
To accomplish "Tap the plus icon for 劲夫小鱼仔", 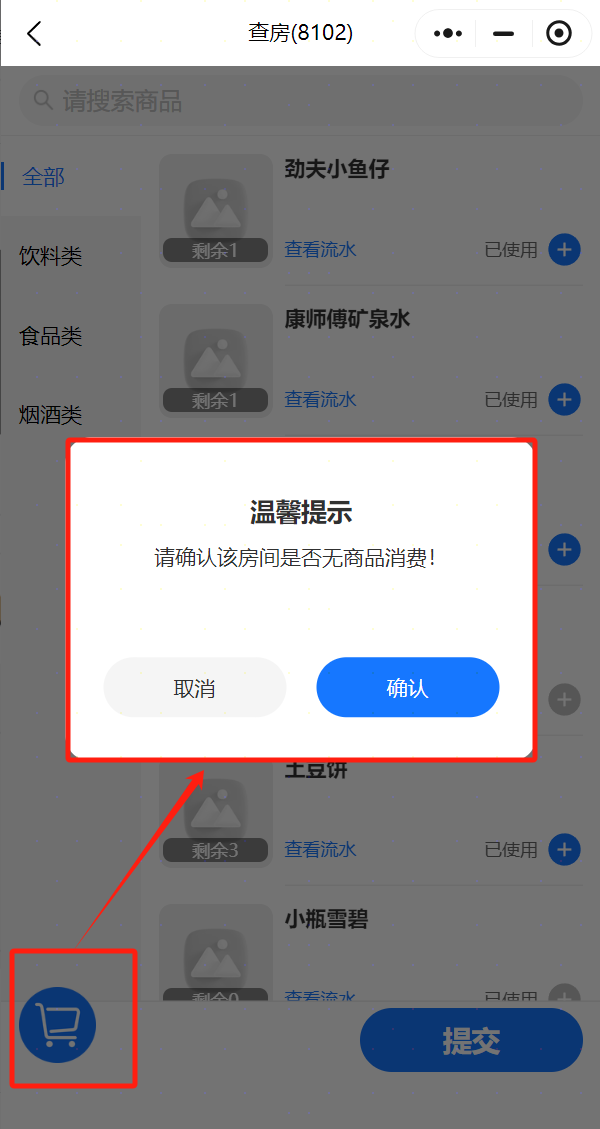I will (x=565, y=250).
